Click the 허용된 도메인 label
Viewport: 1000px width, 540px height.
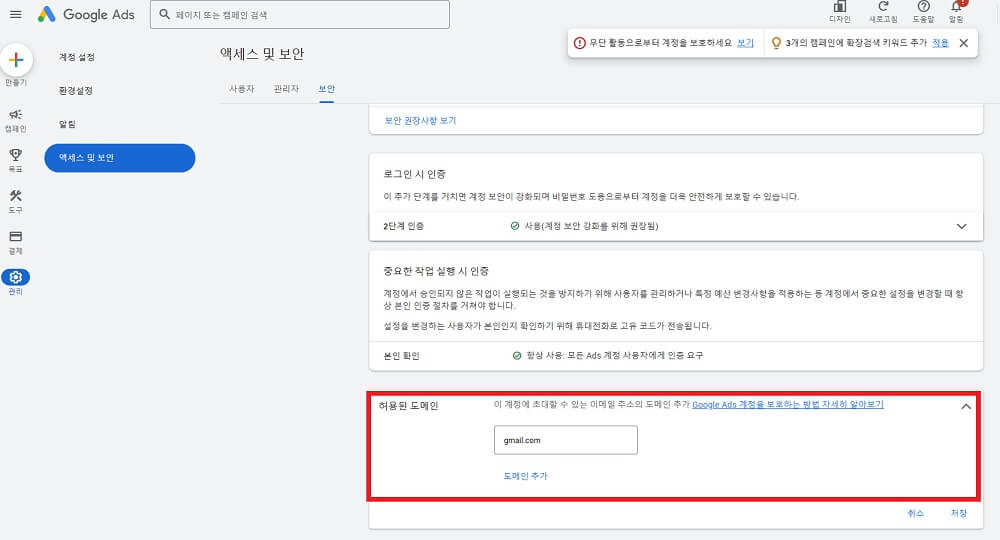408,405
